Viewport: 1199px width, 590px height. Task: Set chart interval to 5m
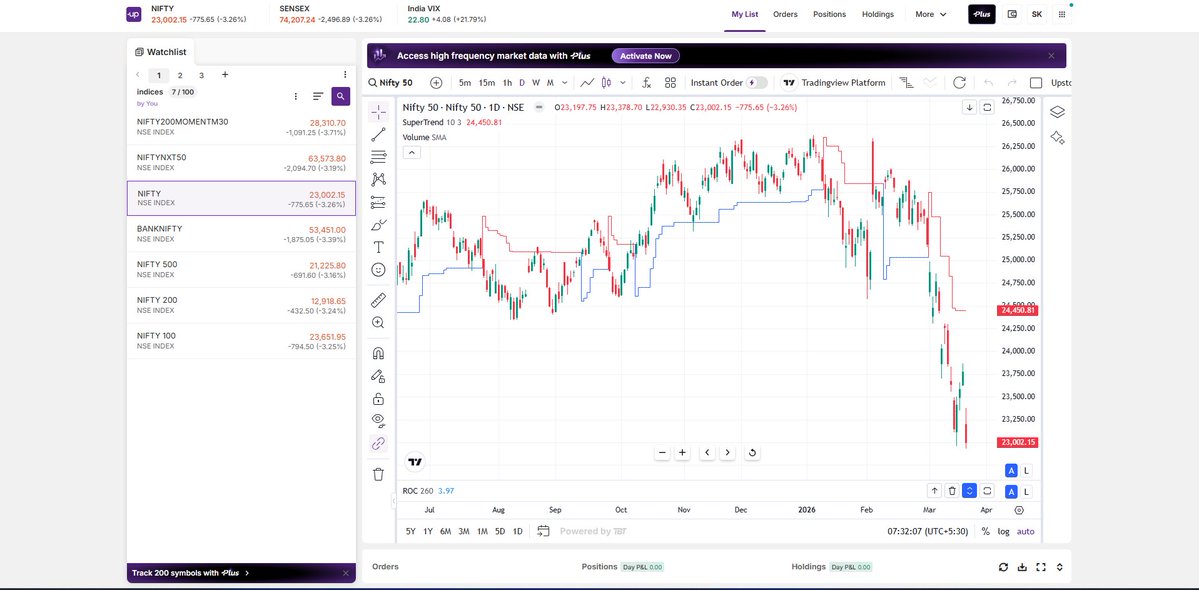pos(465,83)
